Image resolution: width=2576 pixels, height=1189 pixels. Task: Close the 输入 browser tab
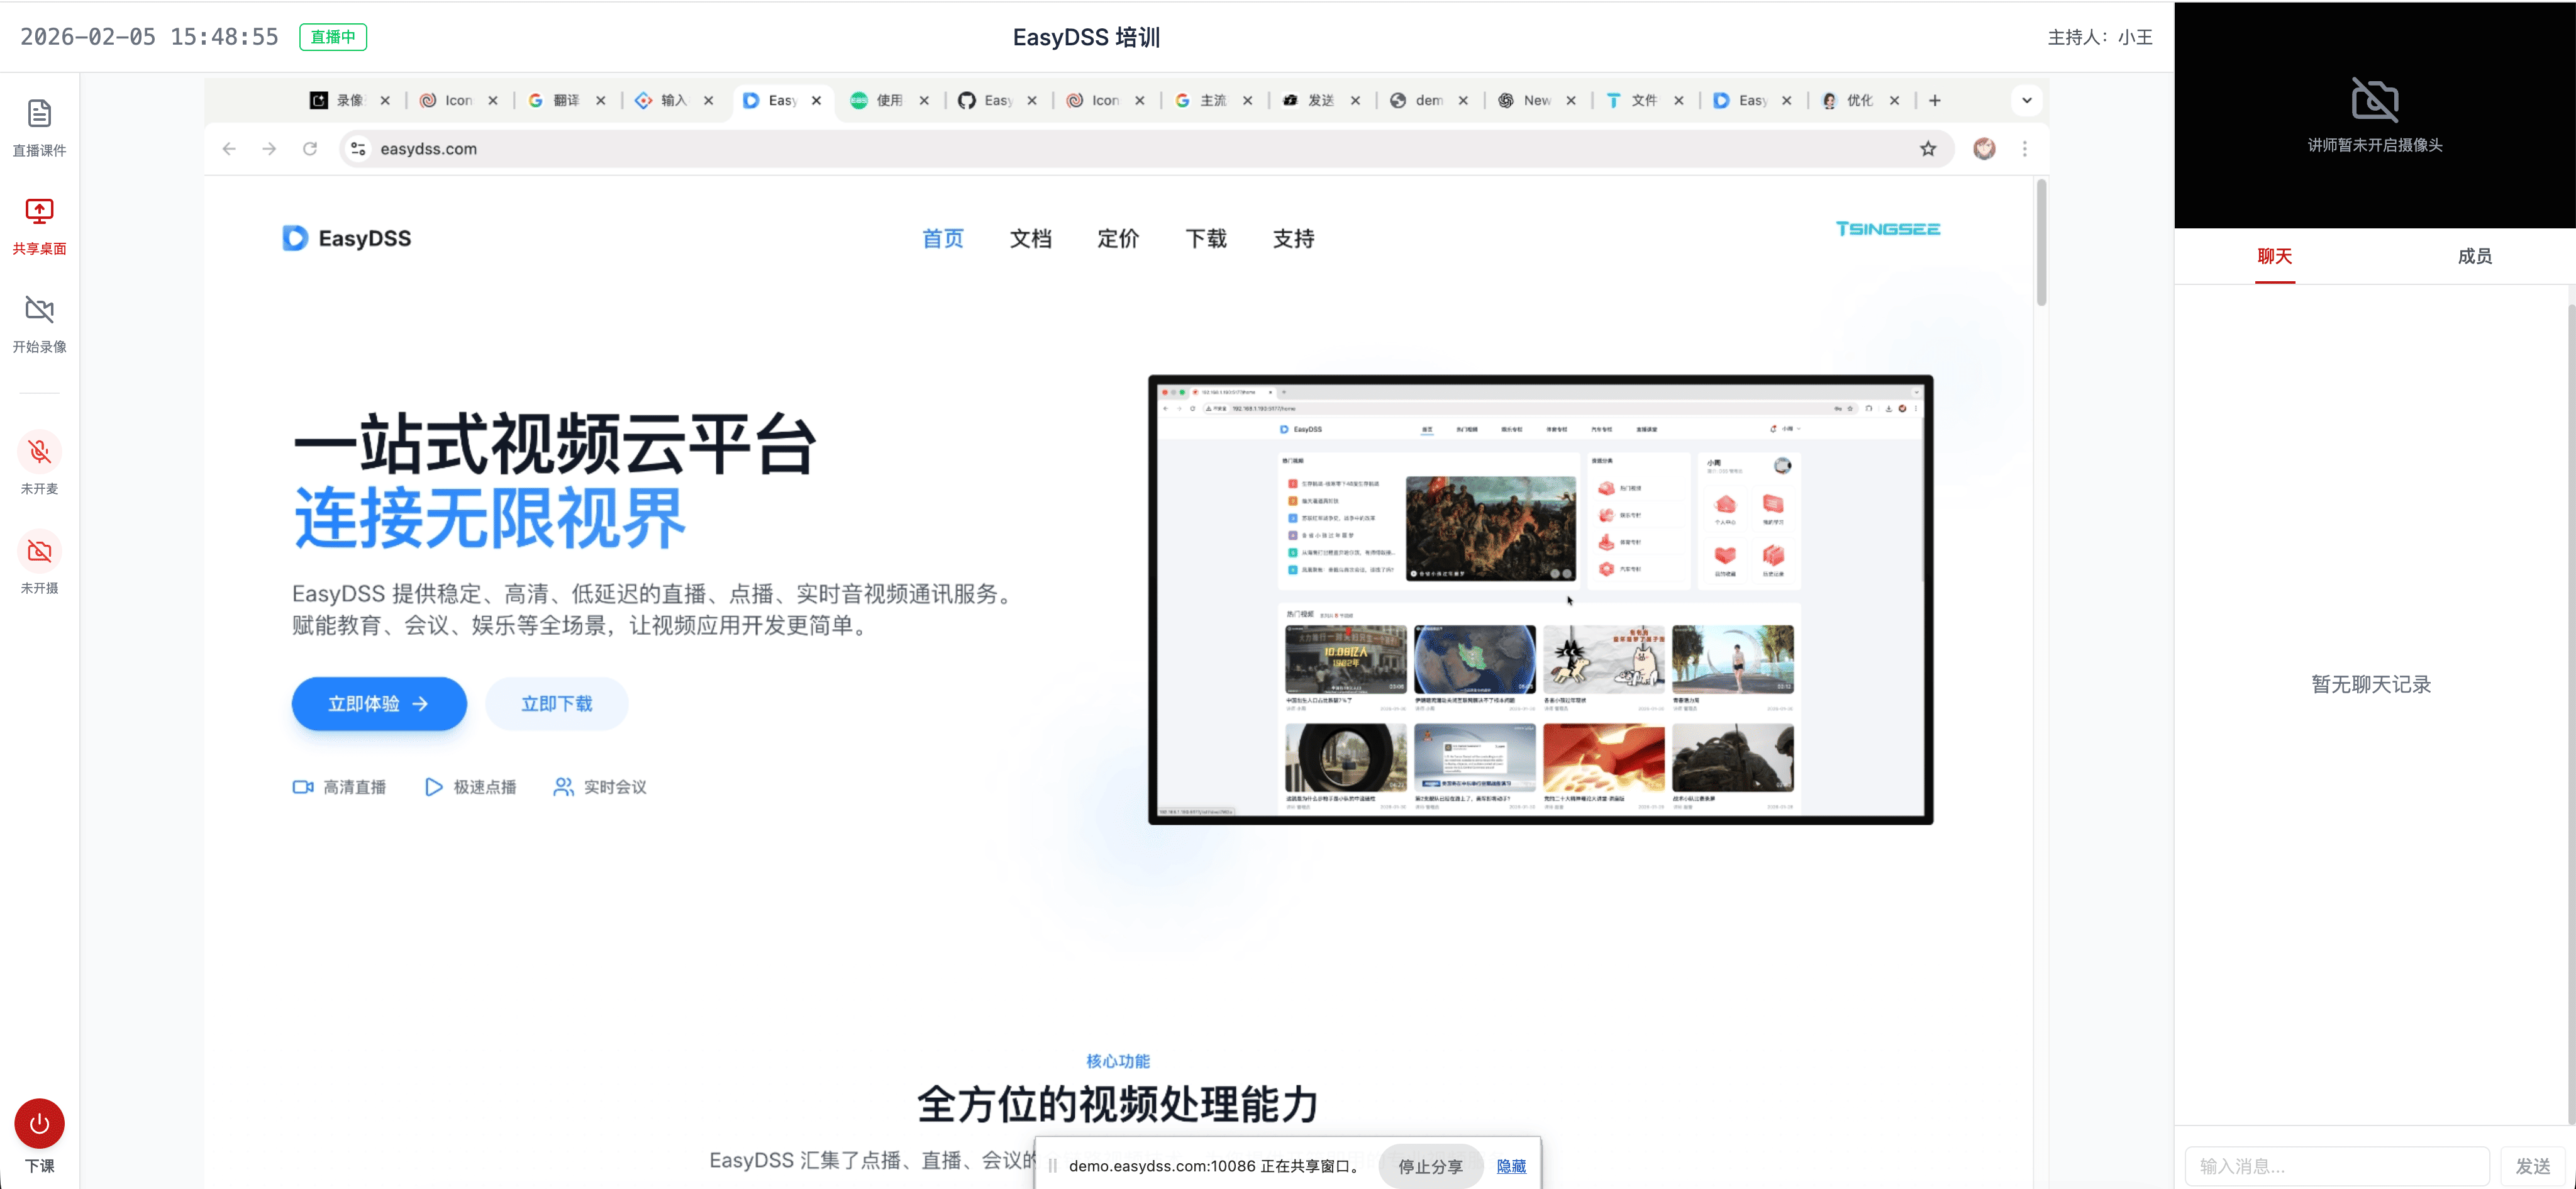[709, 100]
